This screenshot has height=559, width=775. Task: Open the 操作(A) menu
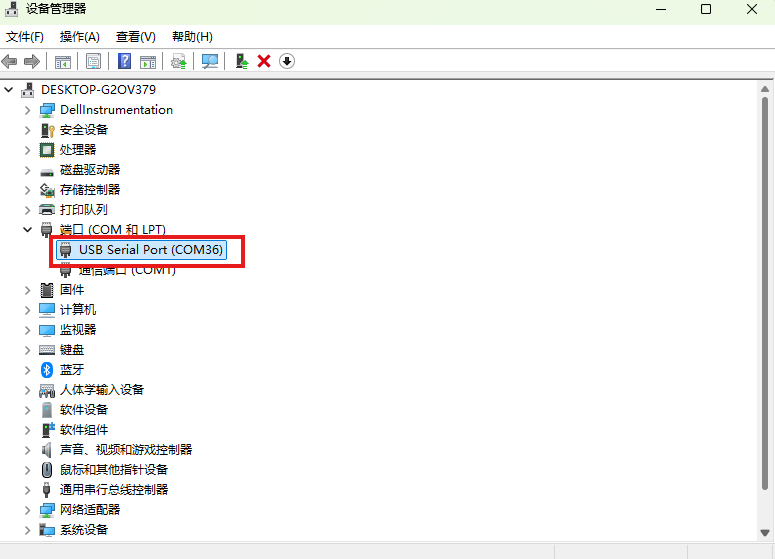(x=80, y=37)
